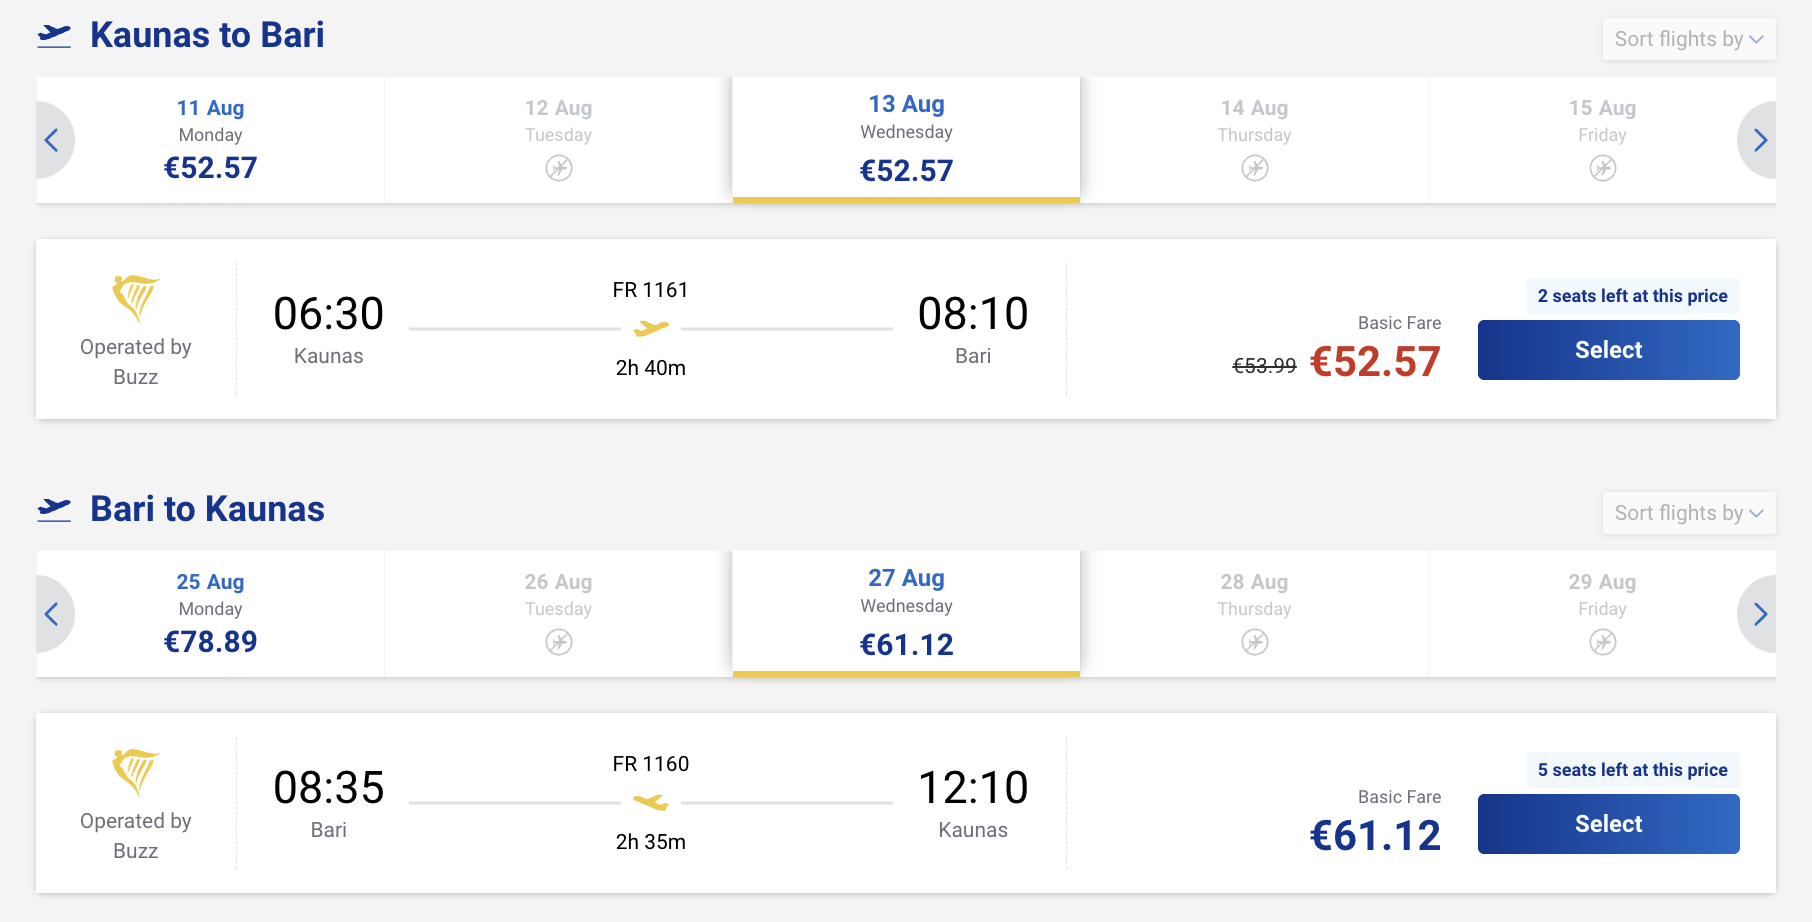Choose the 25 Aug Monday €78.89 tab

coord(210,614)
